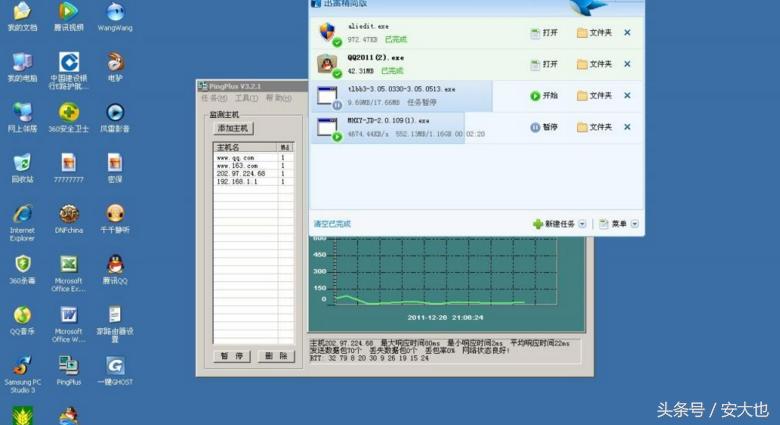Open the 77777777 desktop file

(x=69, y=168)
